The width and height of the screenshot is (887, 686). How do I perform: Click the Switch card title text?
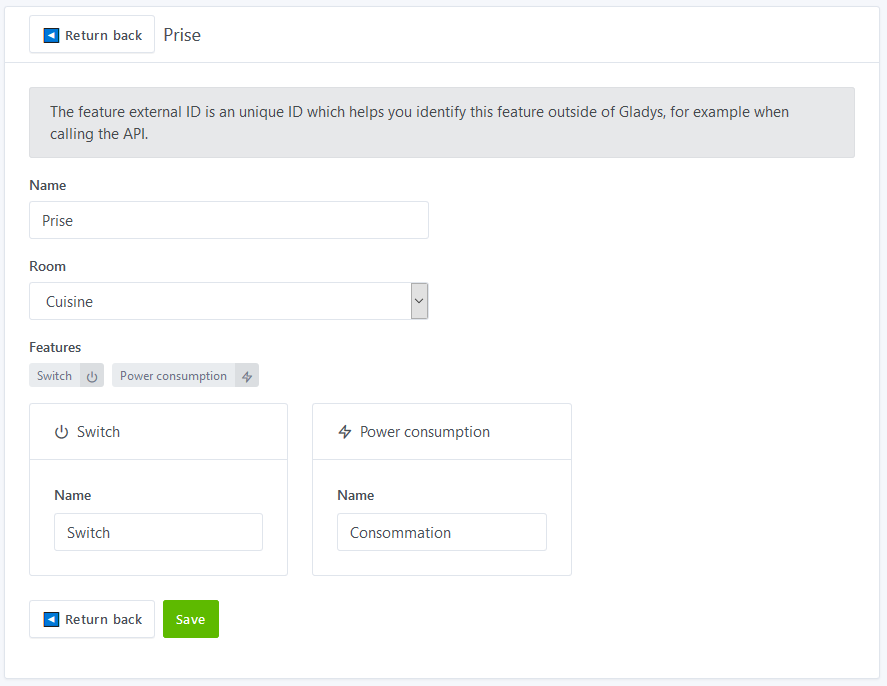tap(98, 432)
